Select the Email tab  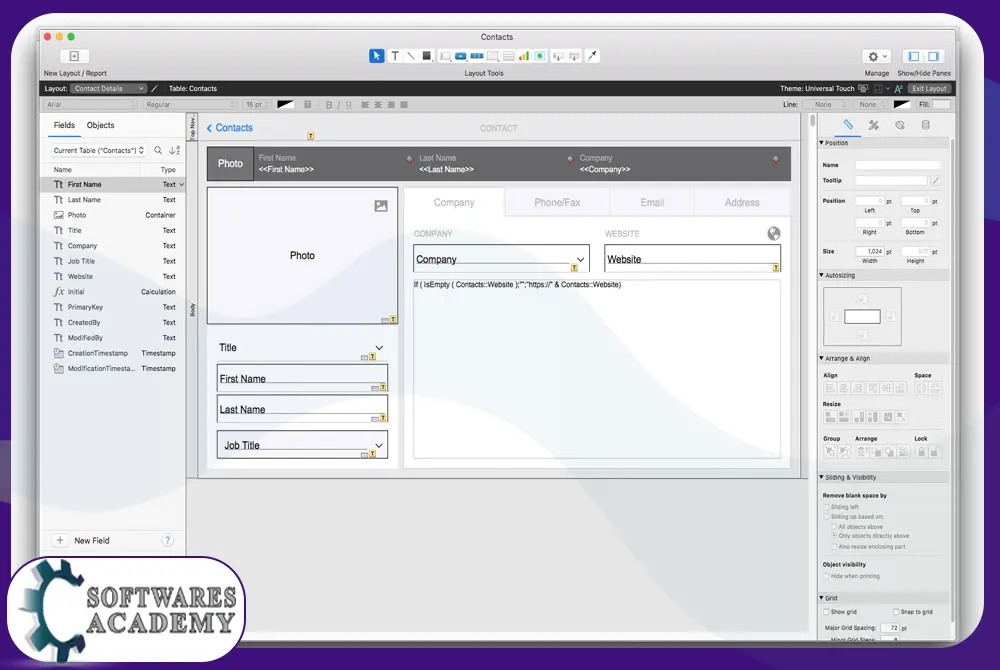pyautogui.click(x=652, y=202)
